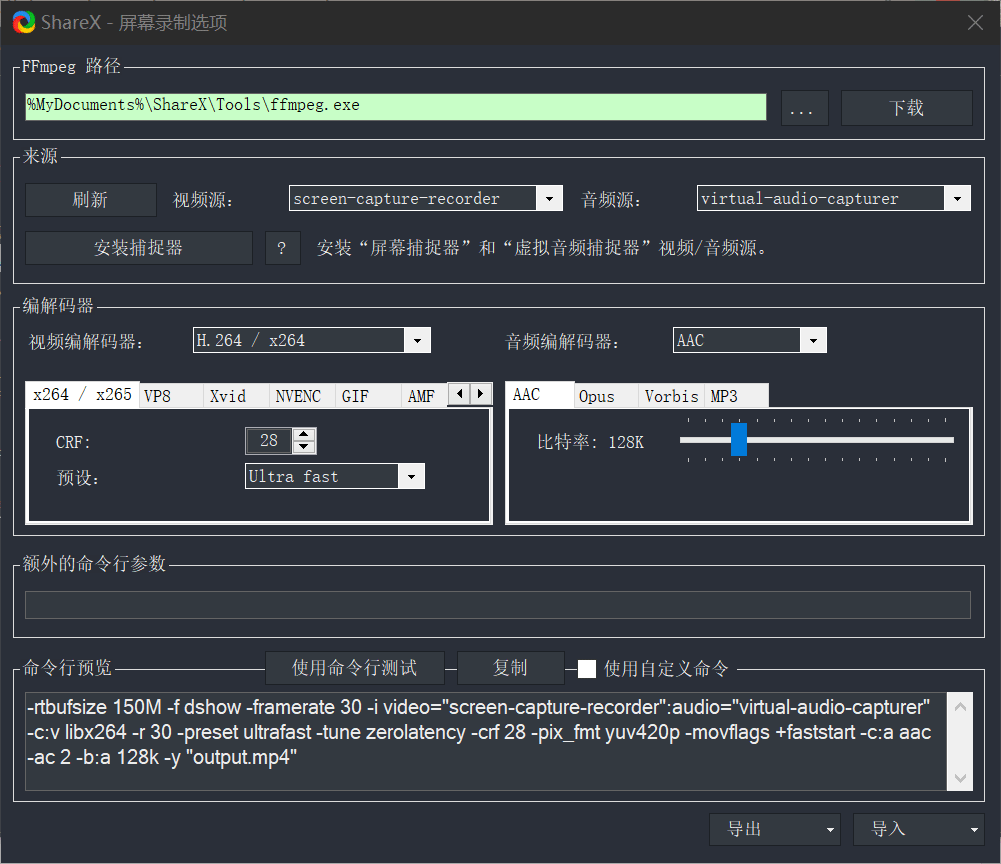Click the question mark help button
Image resolution: width=1001 pixels, height=864 pixels.
click(282, 248)
